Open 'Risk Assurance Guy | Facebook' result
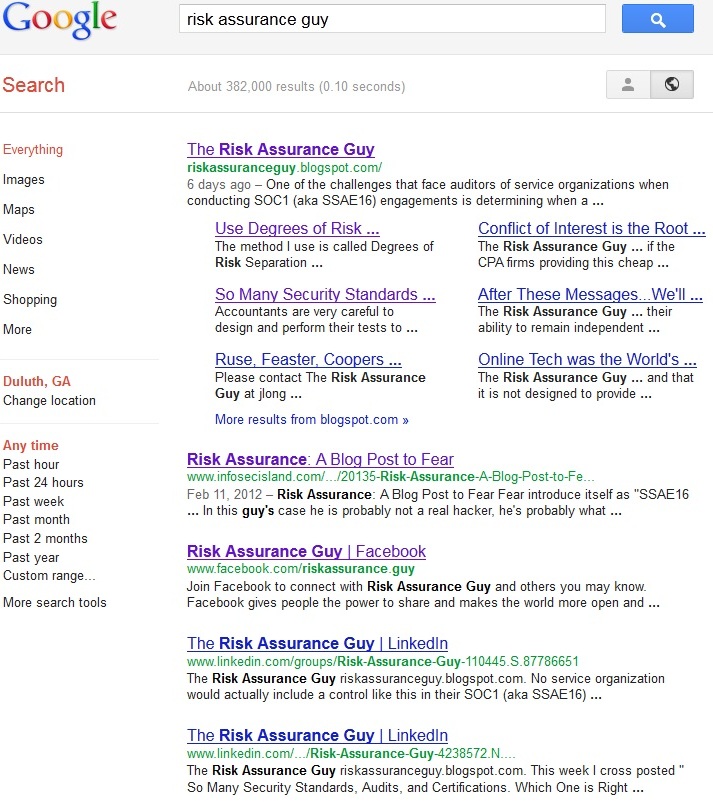The height and width of the screenshot is (808, 713). (x=307, y=551)
